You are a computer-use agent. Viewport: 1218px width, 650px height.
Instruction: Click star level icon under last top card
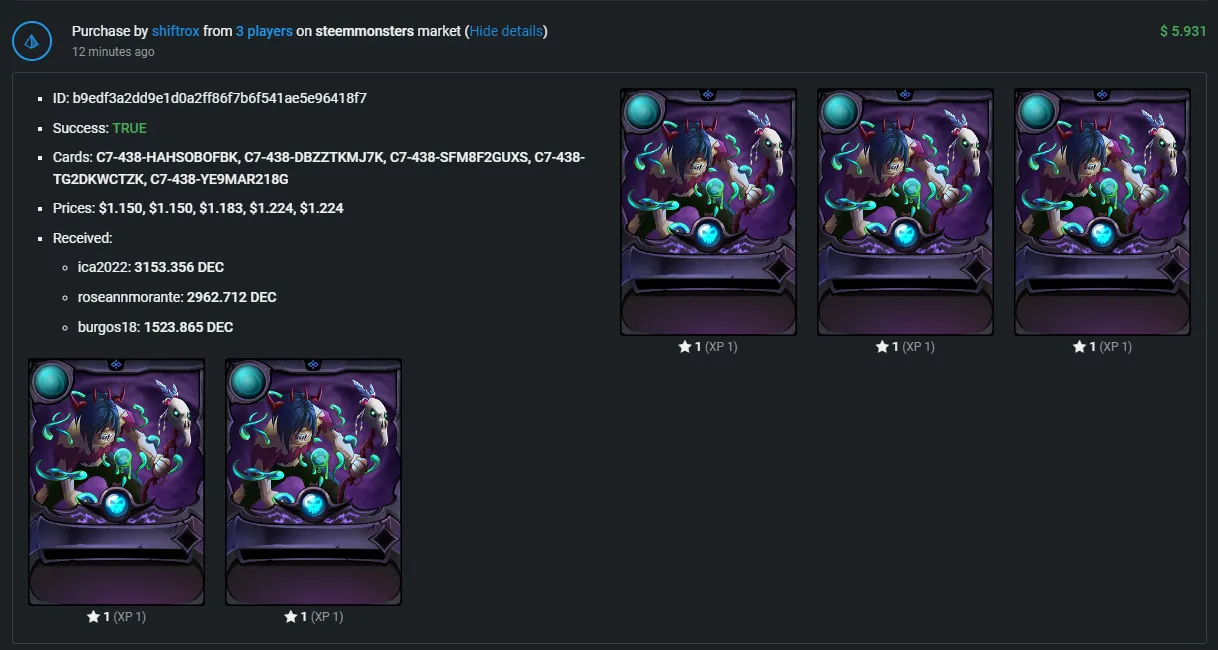pyautogui.click(x=1079, y=347)
